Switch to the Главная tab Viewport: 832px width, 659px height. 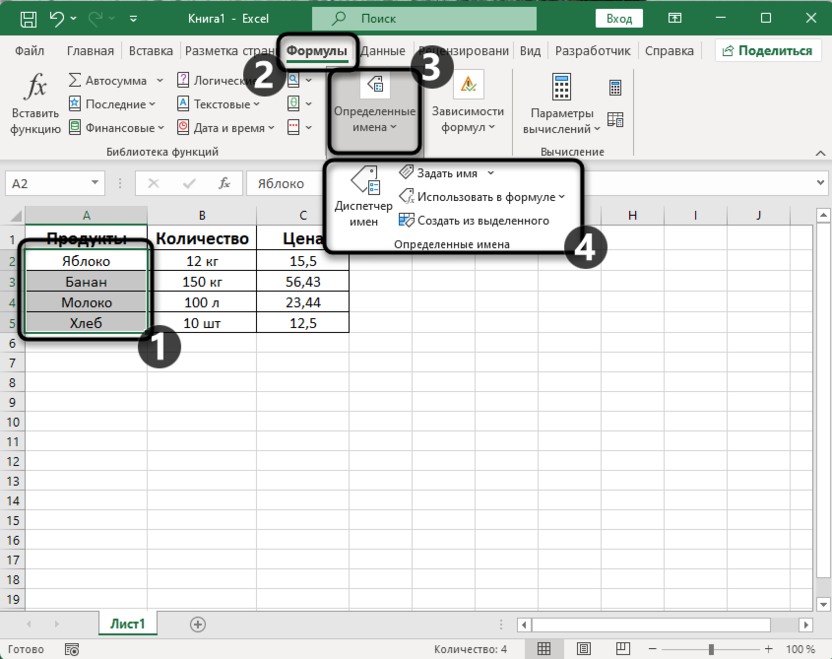(x=90, y=51)
